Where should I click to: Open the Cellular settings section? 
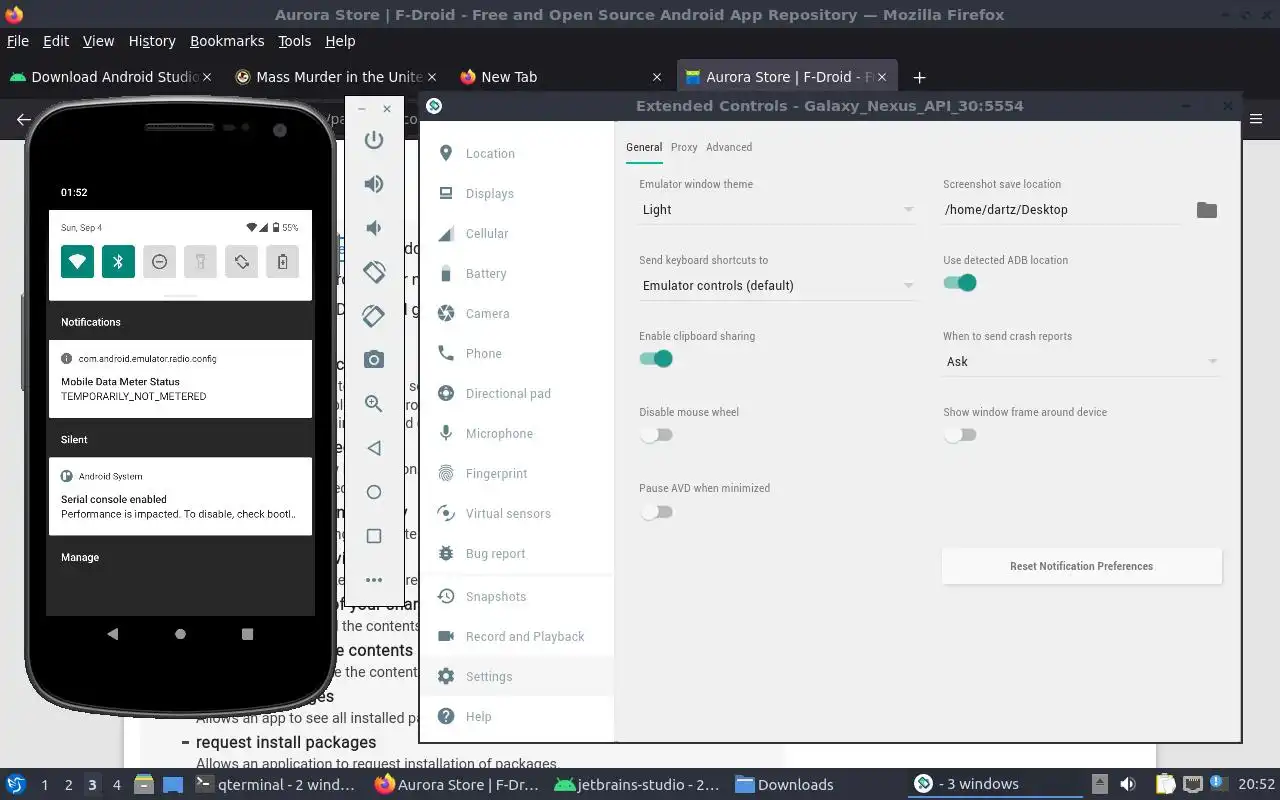click(516, 234)
